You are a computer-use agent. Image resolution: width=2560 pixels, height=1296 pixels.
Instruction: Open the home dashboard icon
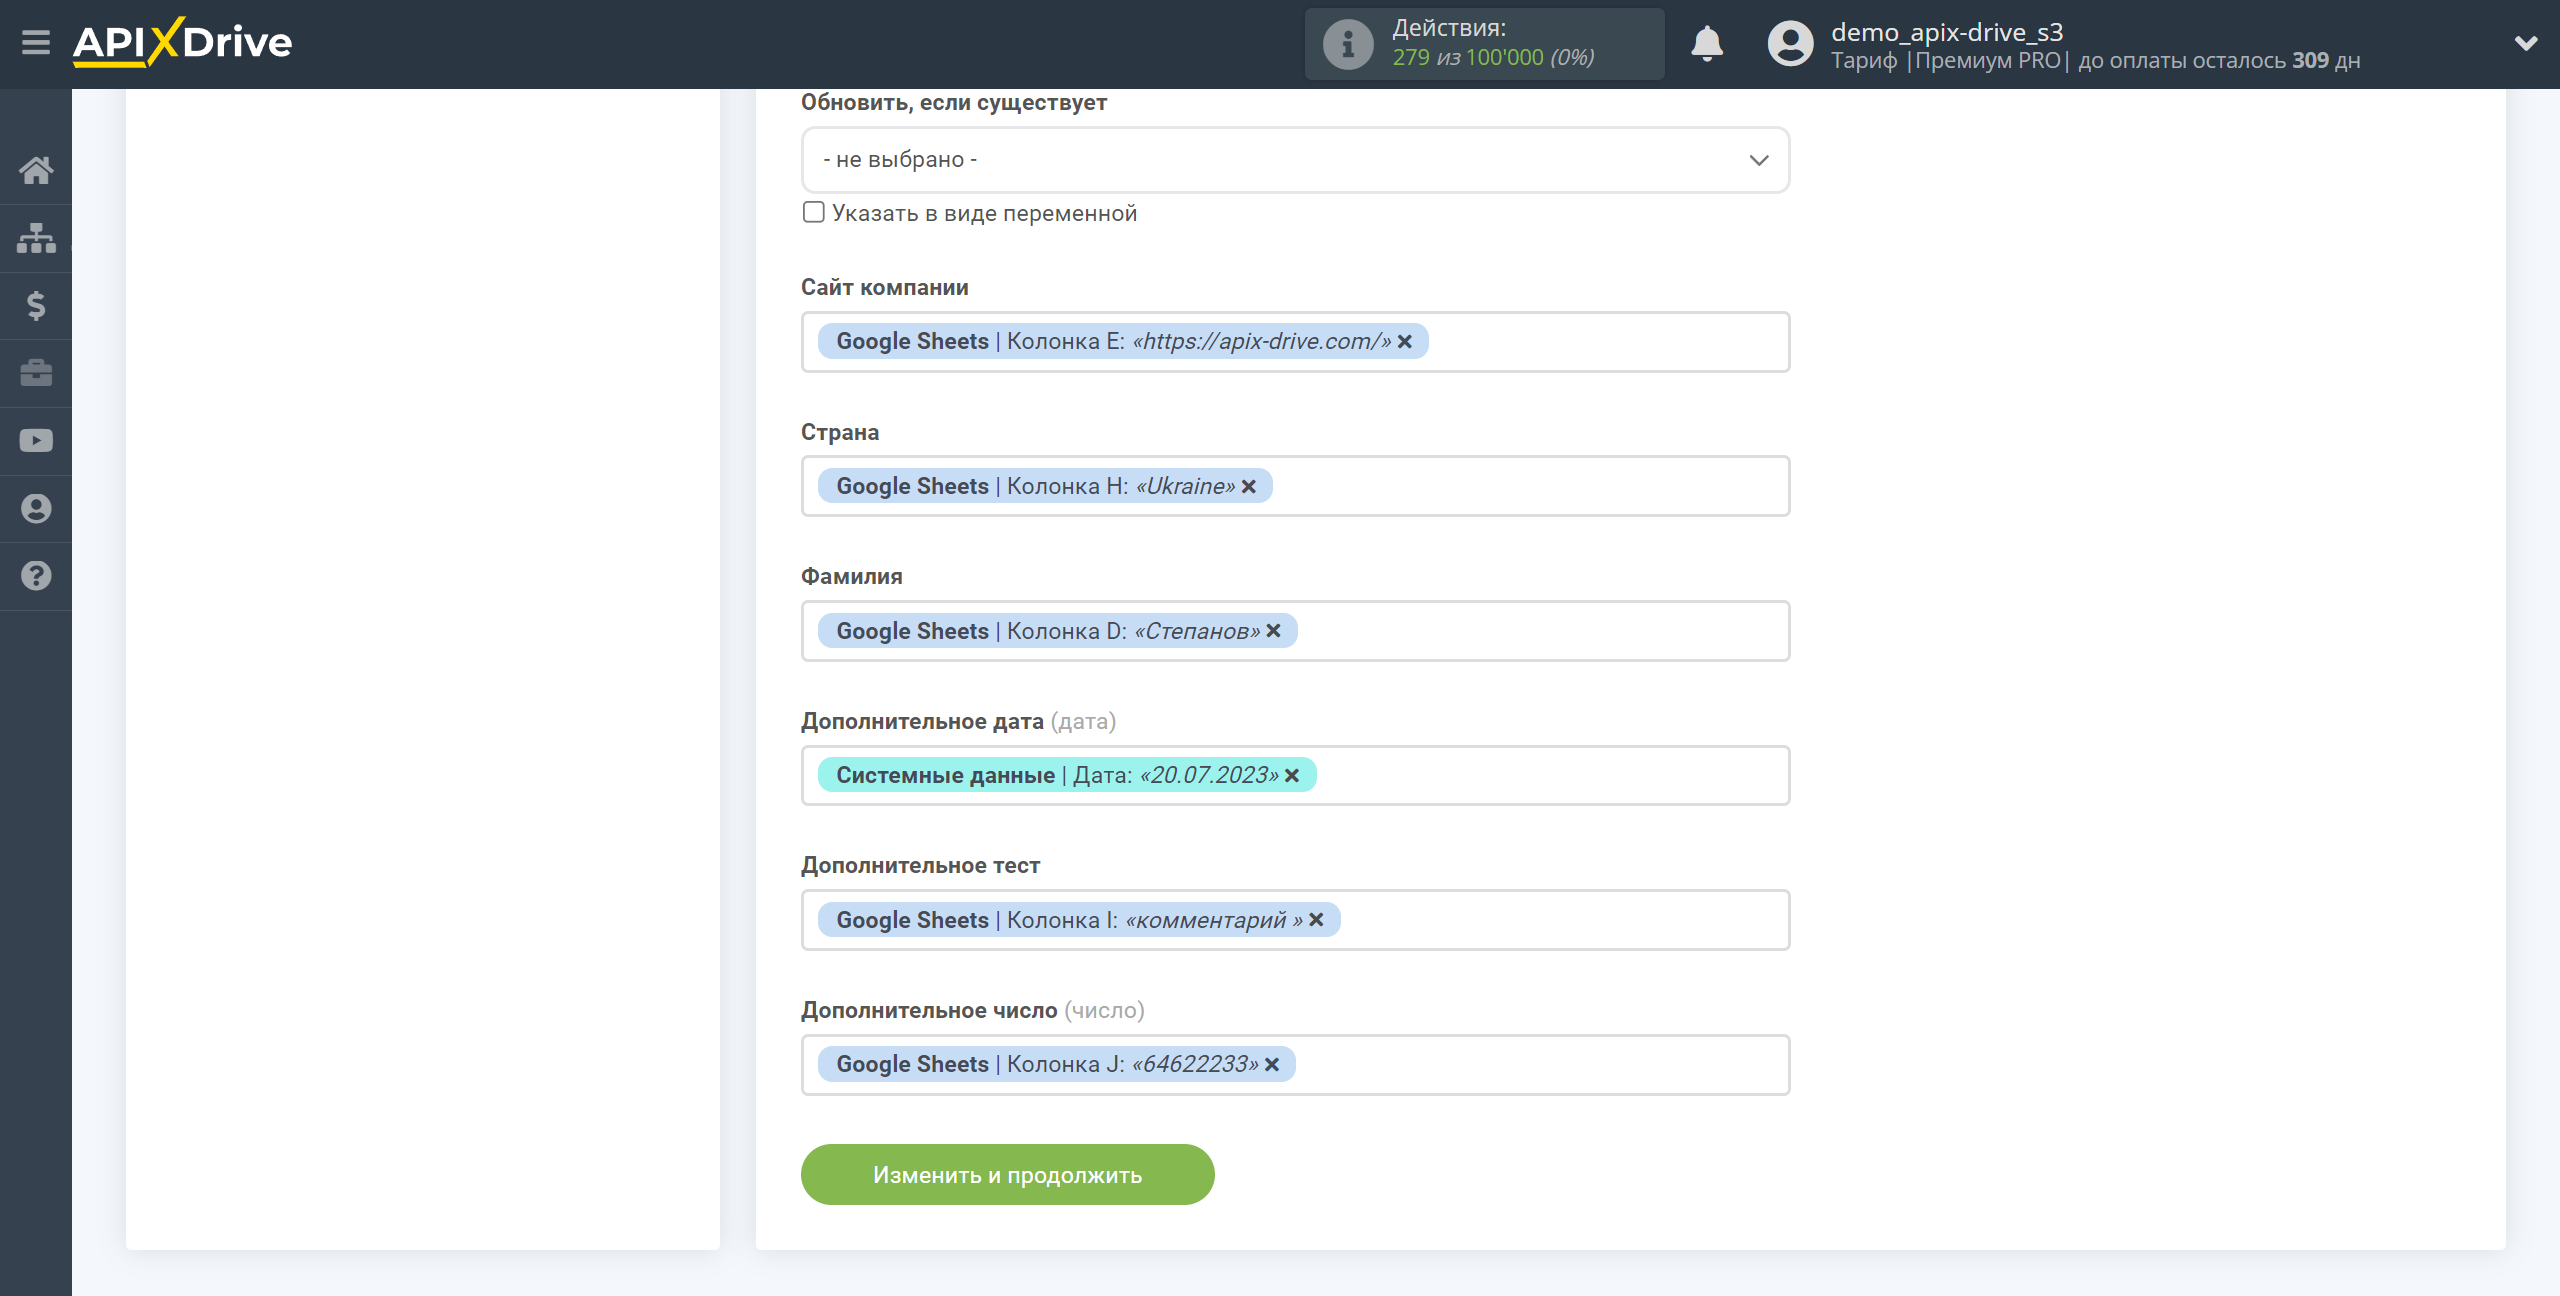pyautogui.click(x=36, y=170)
